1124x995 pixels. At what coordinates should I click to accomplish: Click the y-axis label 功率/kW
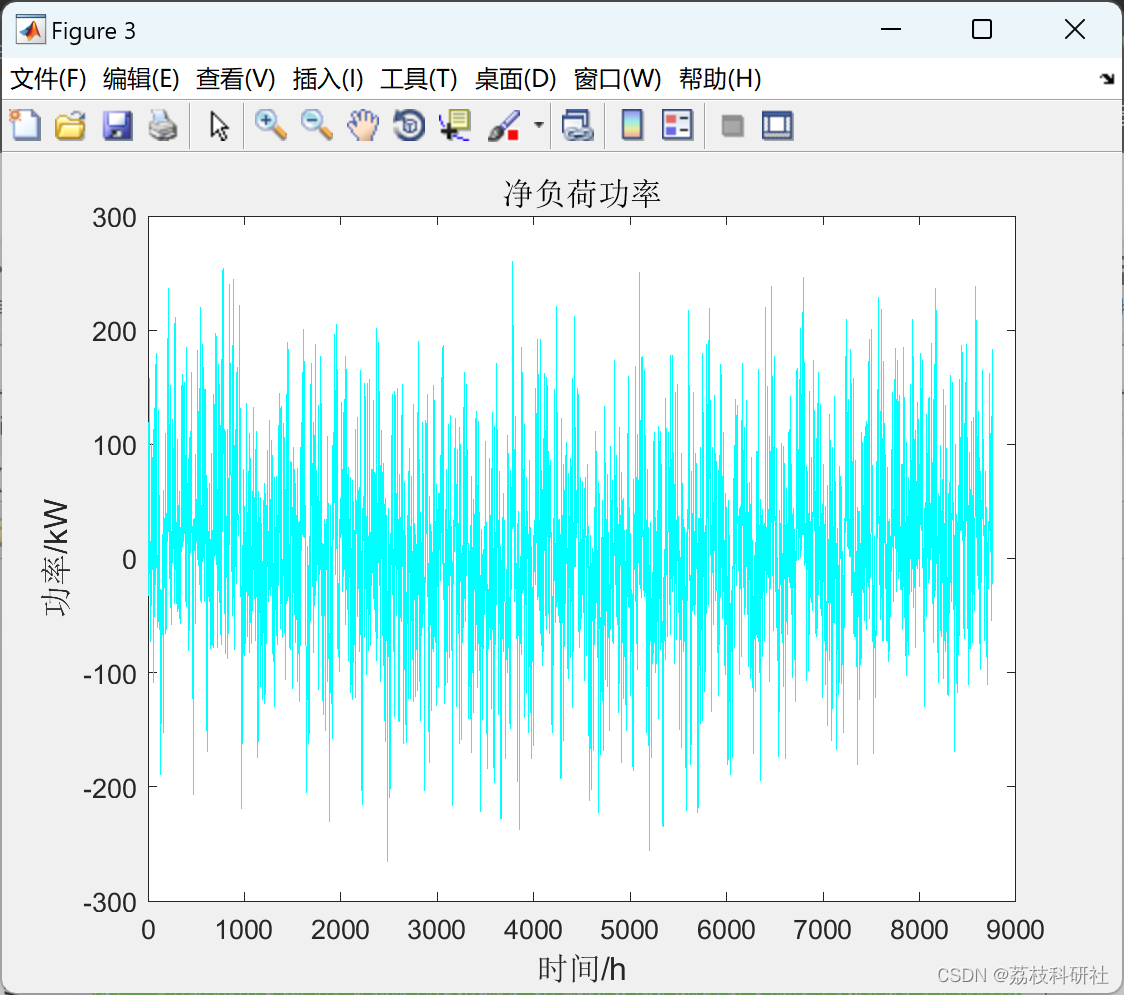tap(56, 558)
